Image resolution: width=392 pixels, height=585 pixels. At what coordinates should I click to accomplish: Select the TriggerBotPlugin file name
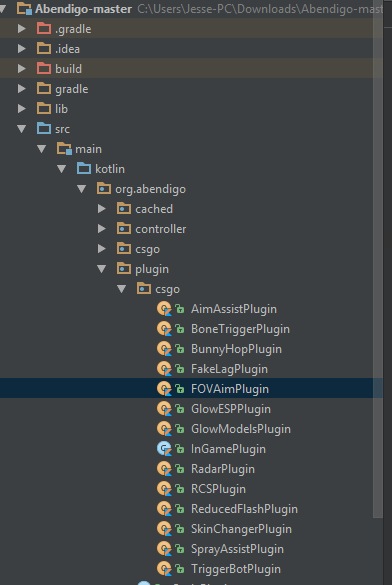point(236,569)
